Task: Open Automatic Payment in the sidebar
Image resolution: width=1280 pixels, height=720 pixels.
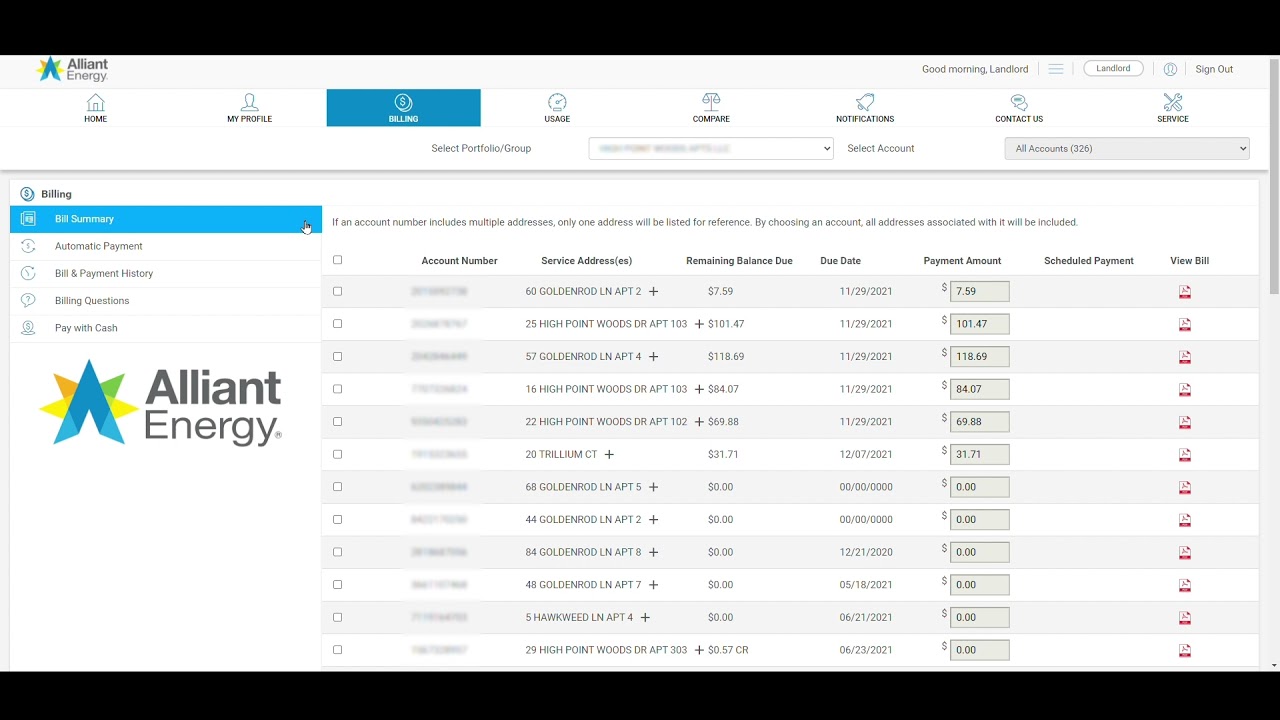Action: click(166, 246)
